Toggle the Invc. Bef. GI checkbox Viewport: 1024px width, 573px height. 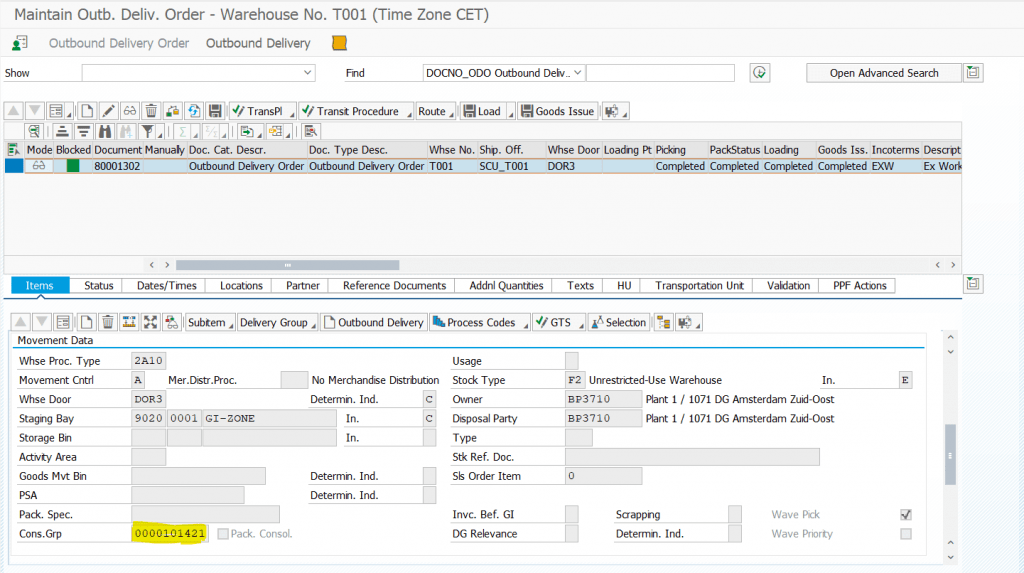pyautogui.click(x=571, y=514)
